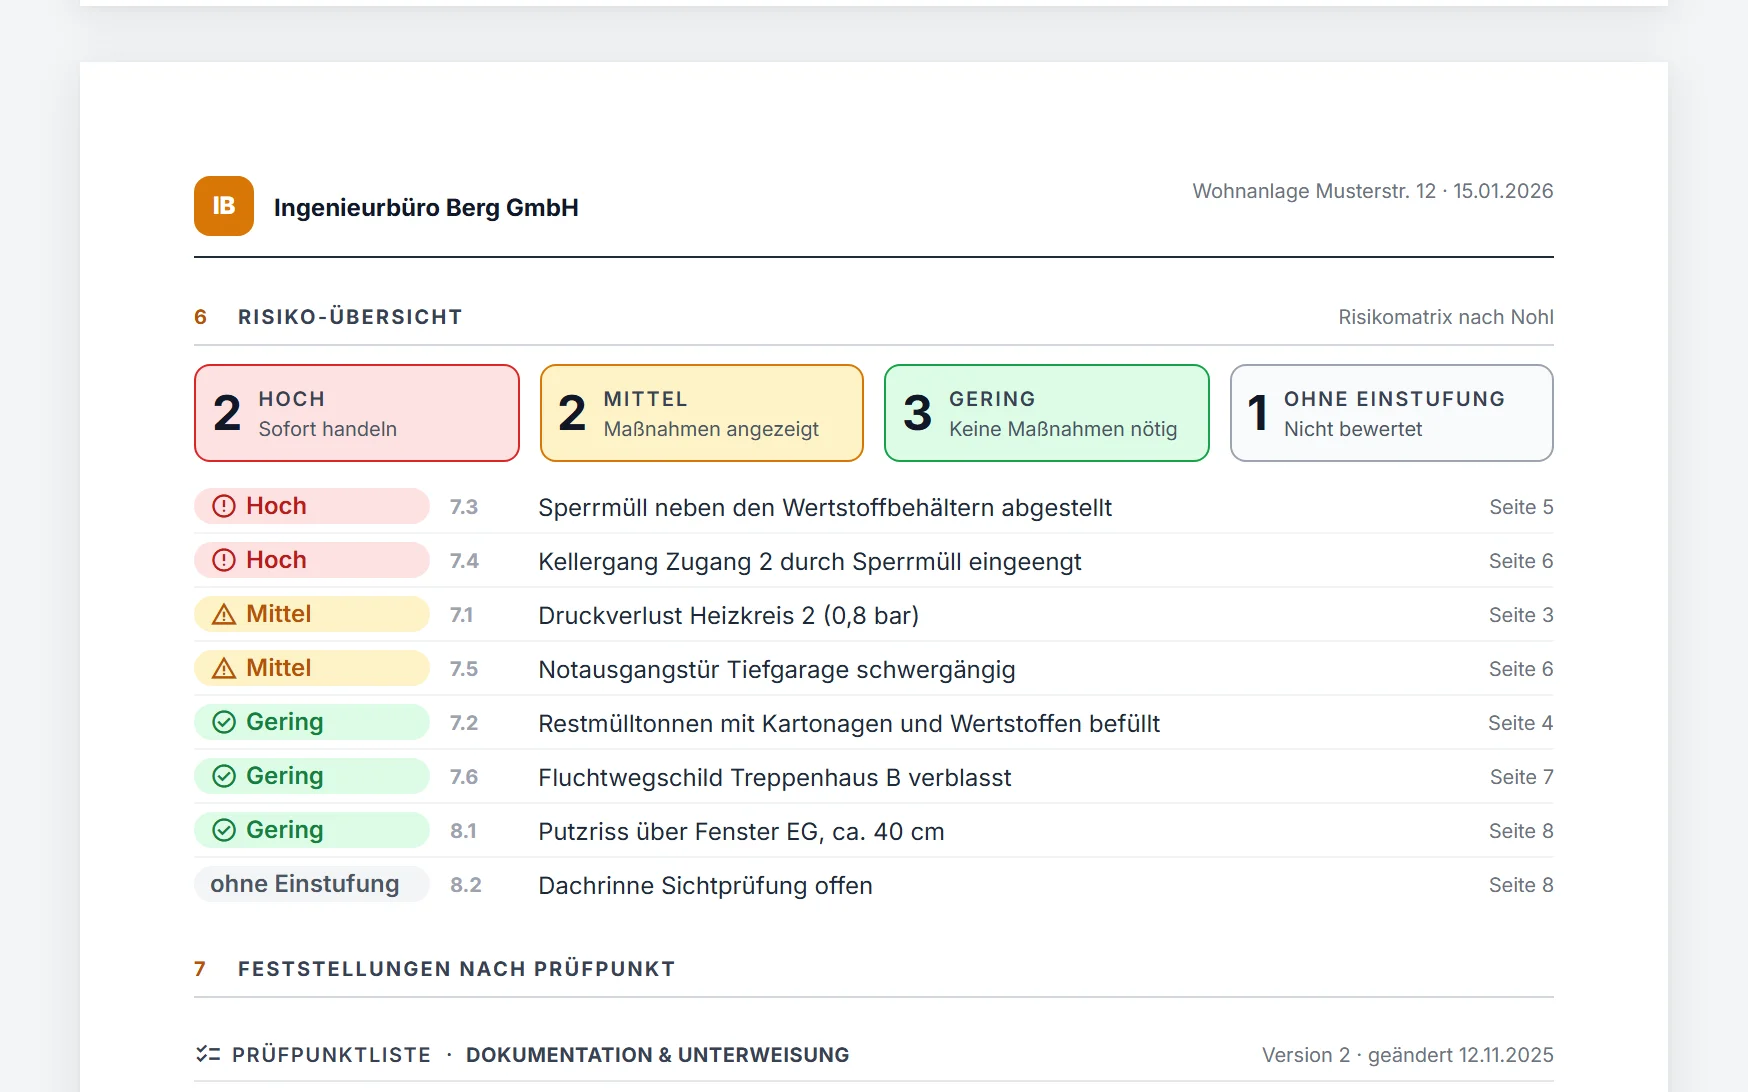Click 'Version 2 · geändert 12.11.2025'
Screen dimensions: 1748x1092
1408,1055
